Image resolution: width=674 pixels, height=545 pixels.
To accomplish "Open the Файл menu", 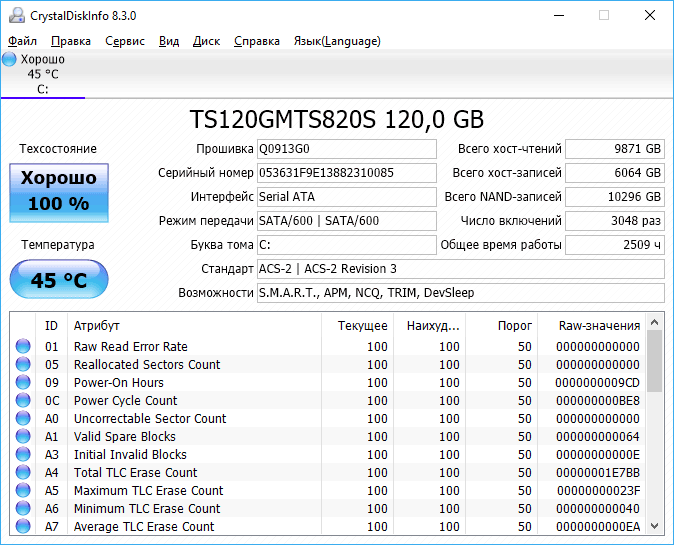I will pos(22,41).
